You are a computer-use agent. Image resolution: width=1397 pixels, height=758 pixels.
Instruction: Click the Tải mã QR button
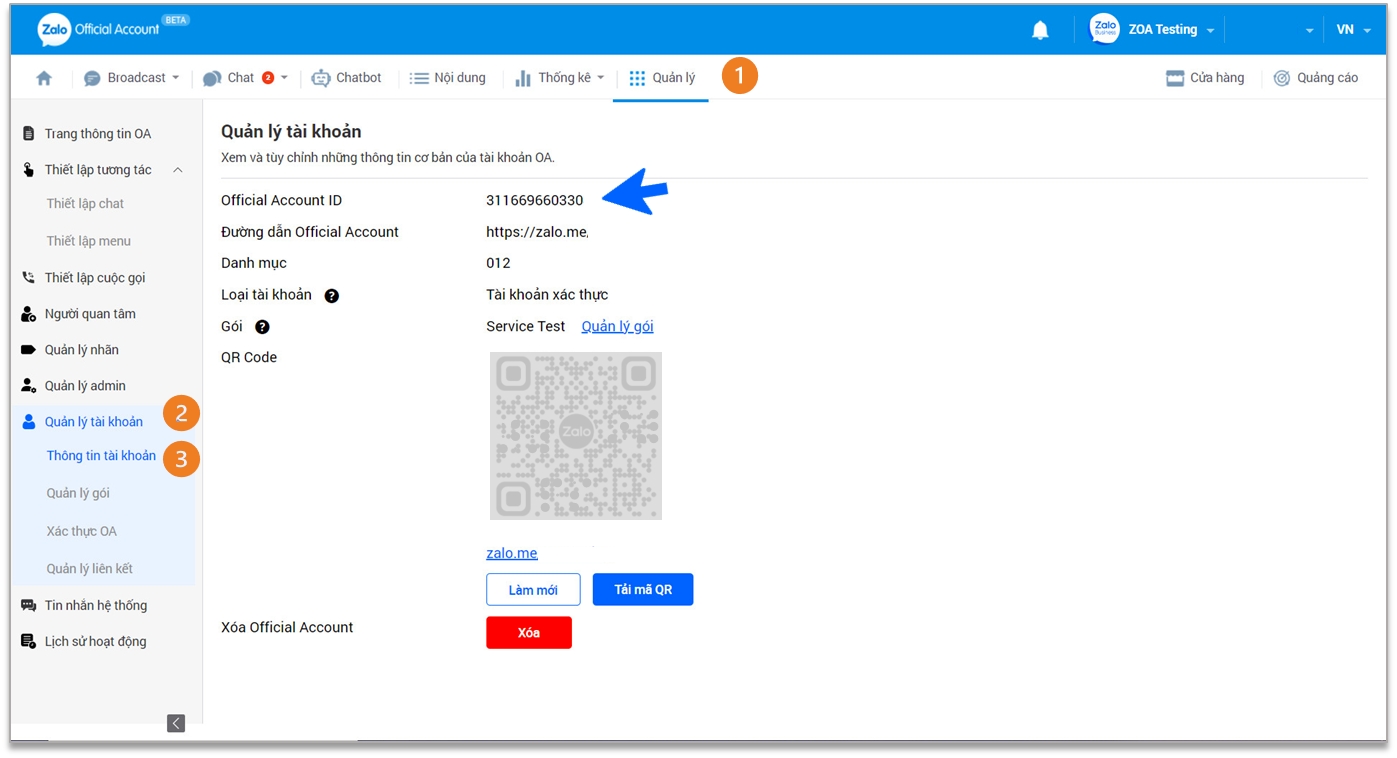point(642,590)
